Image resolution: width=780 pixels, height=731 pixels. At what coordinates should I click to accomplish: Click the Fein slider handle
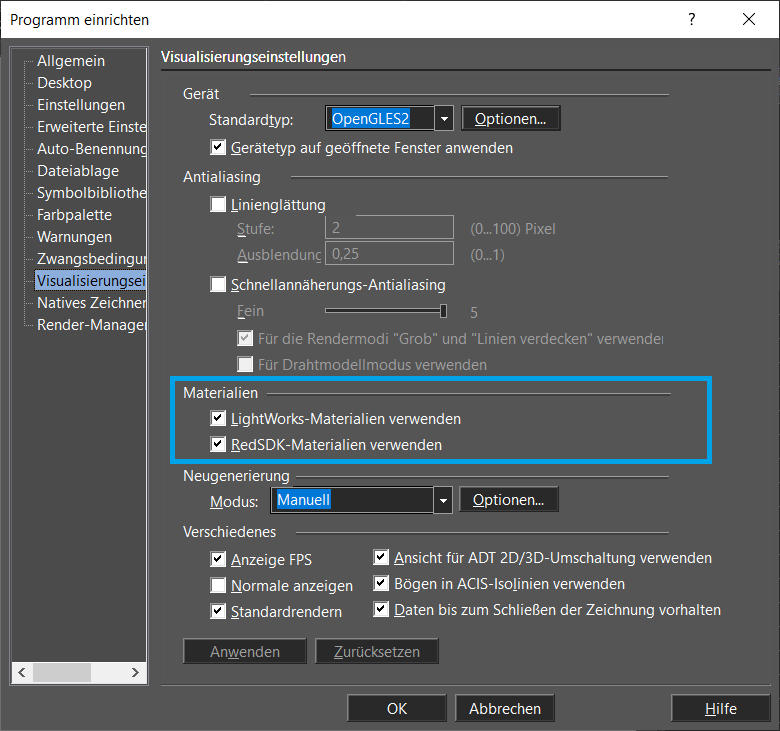pyautogui.click(x=443, y=311)
